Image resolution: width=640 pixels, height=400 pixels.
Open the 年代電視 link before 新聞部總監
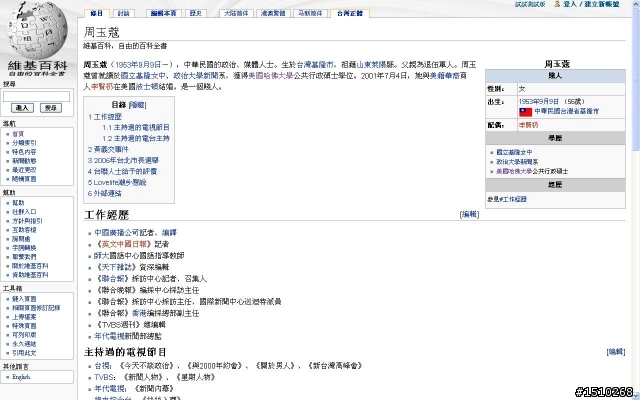coord(109,336)
